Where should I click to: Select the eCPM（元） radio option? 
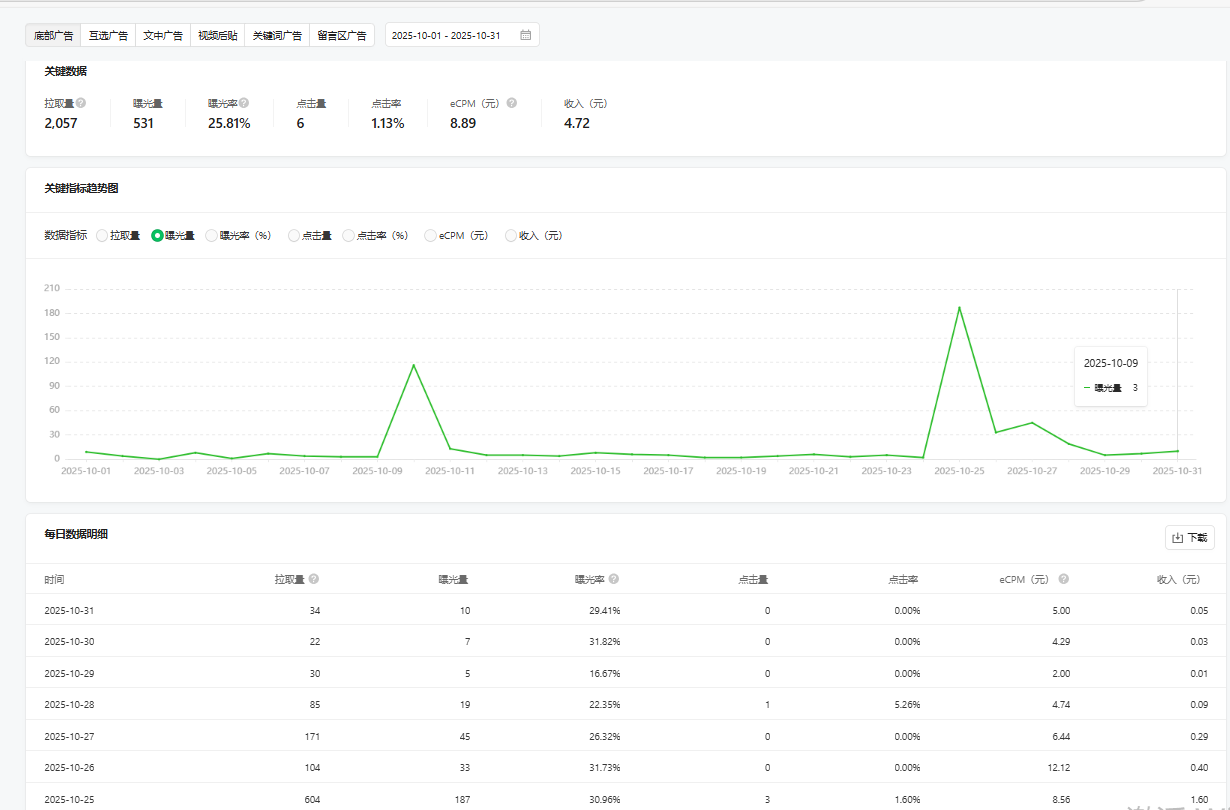pos(431,236)
